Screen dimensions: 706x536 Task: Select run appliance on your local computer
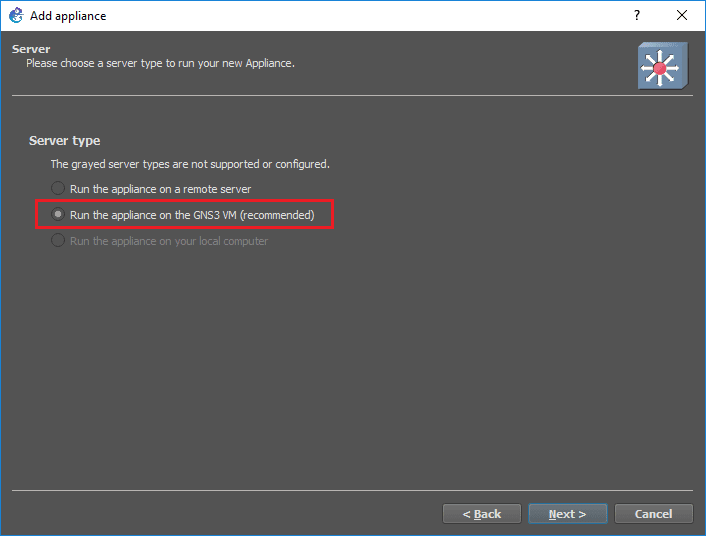pyautogui.click(x=159, y=241)
